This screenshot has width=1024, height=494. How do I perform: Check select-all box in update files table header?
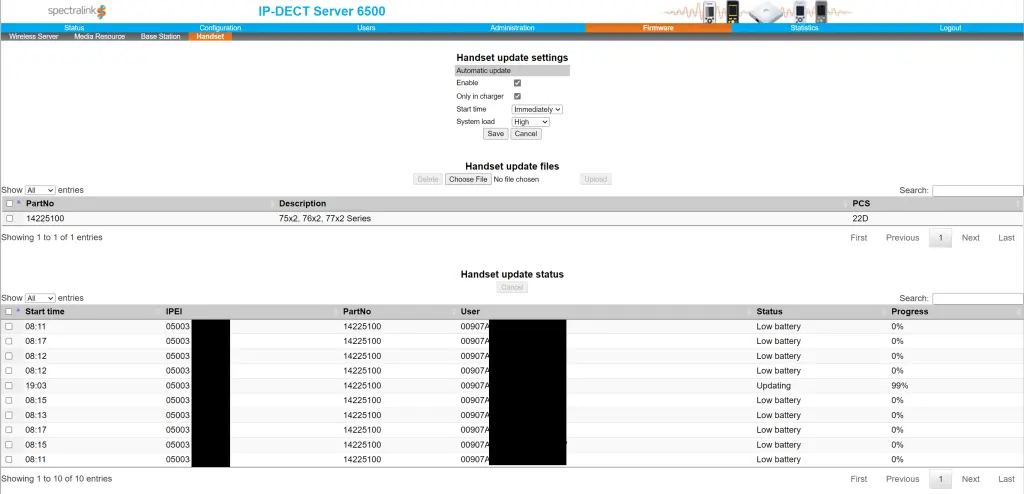(x=9, y=204)
